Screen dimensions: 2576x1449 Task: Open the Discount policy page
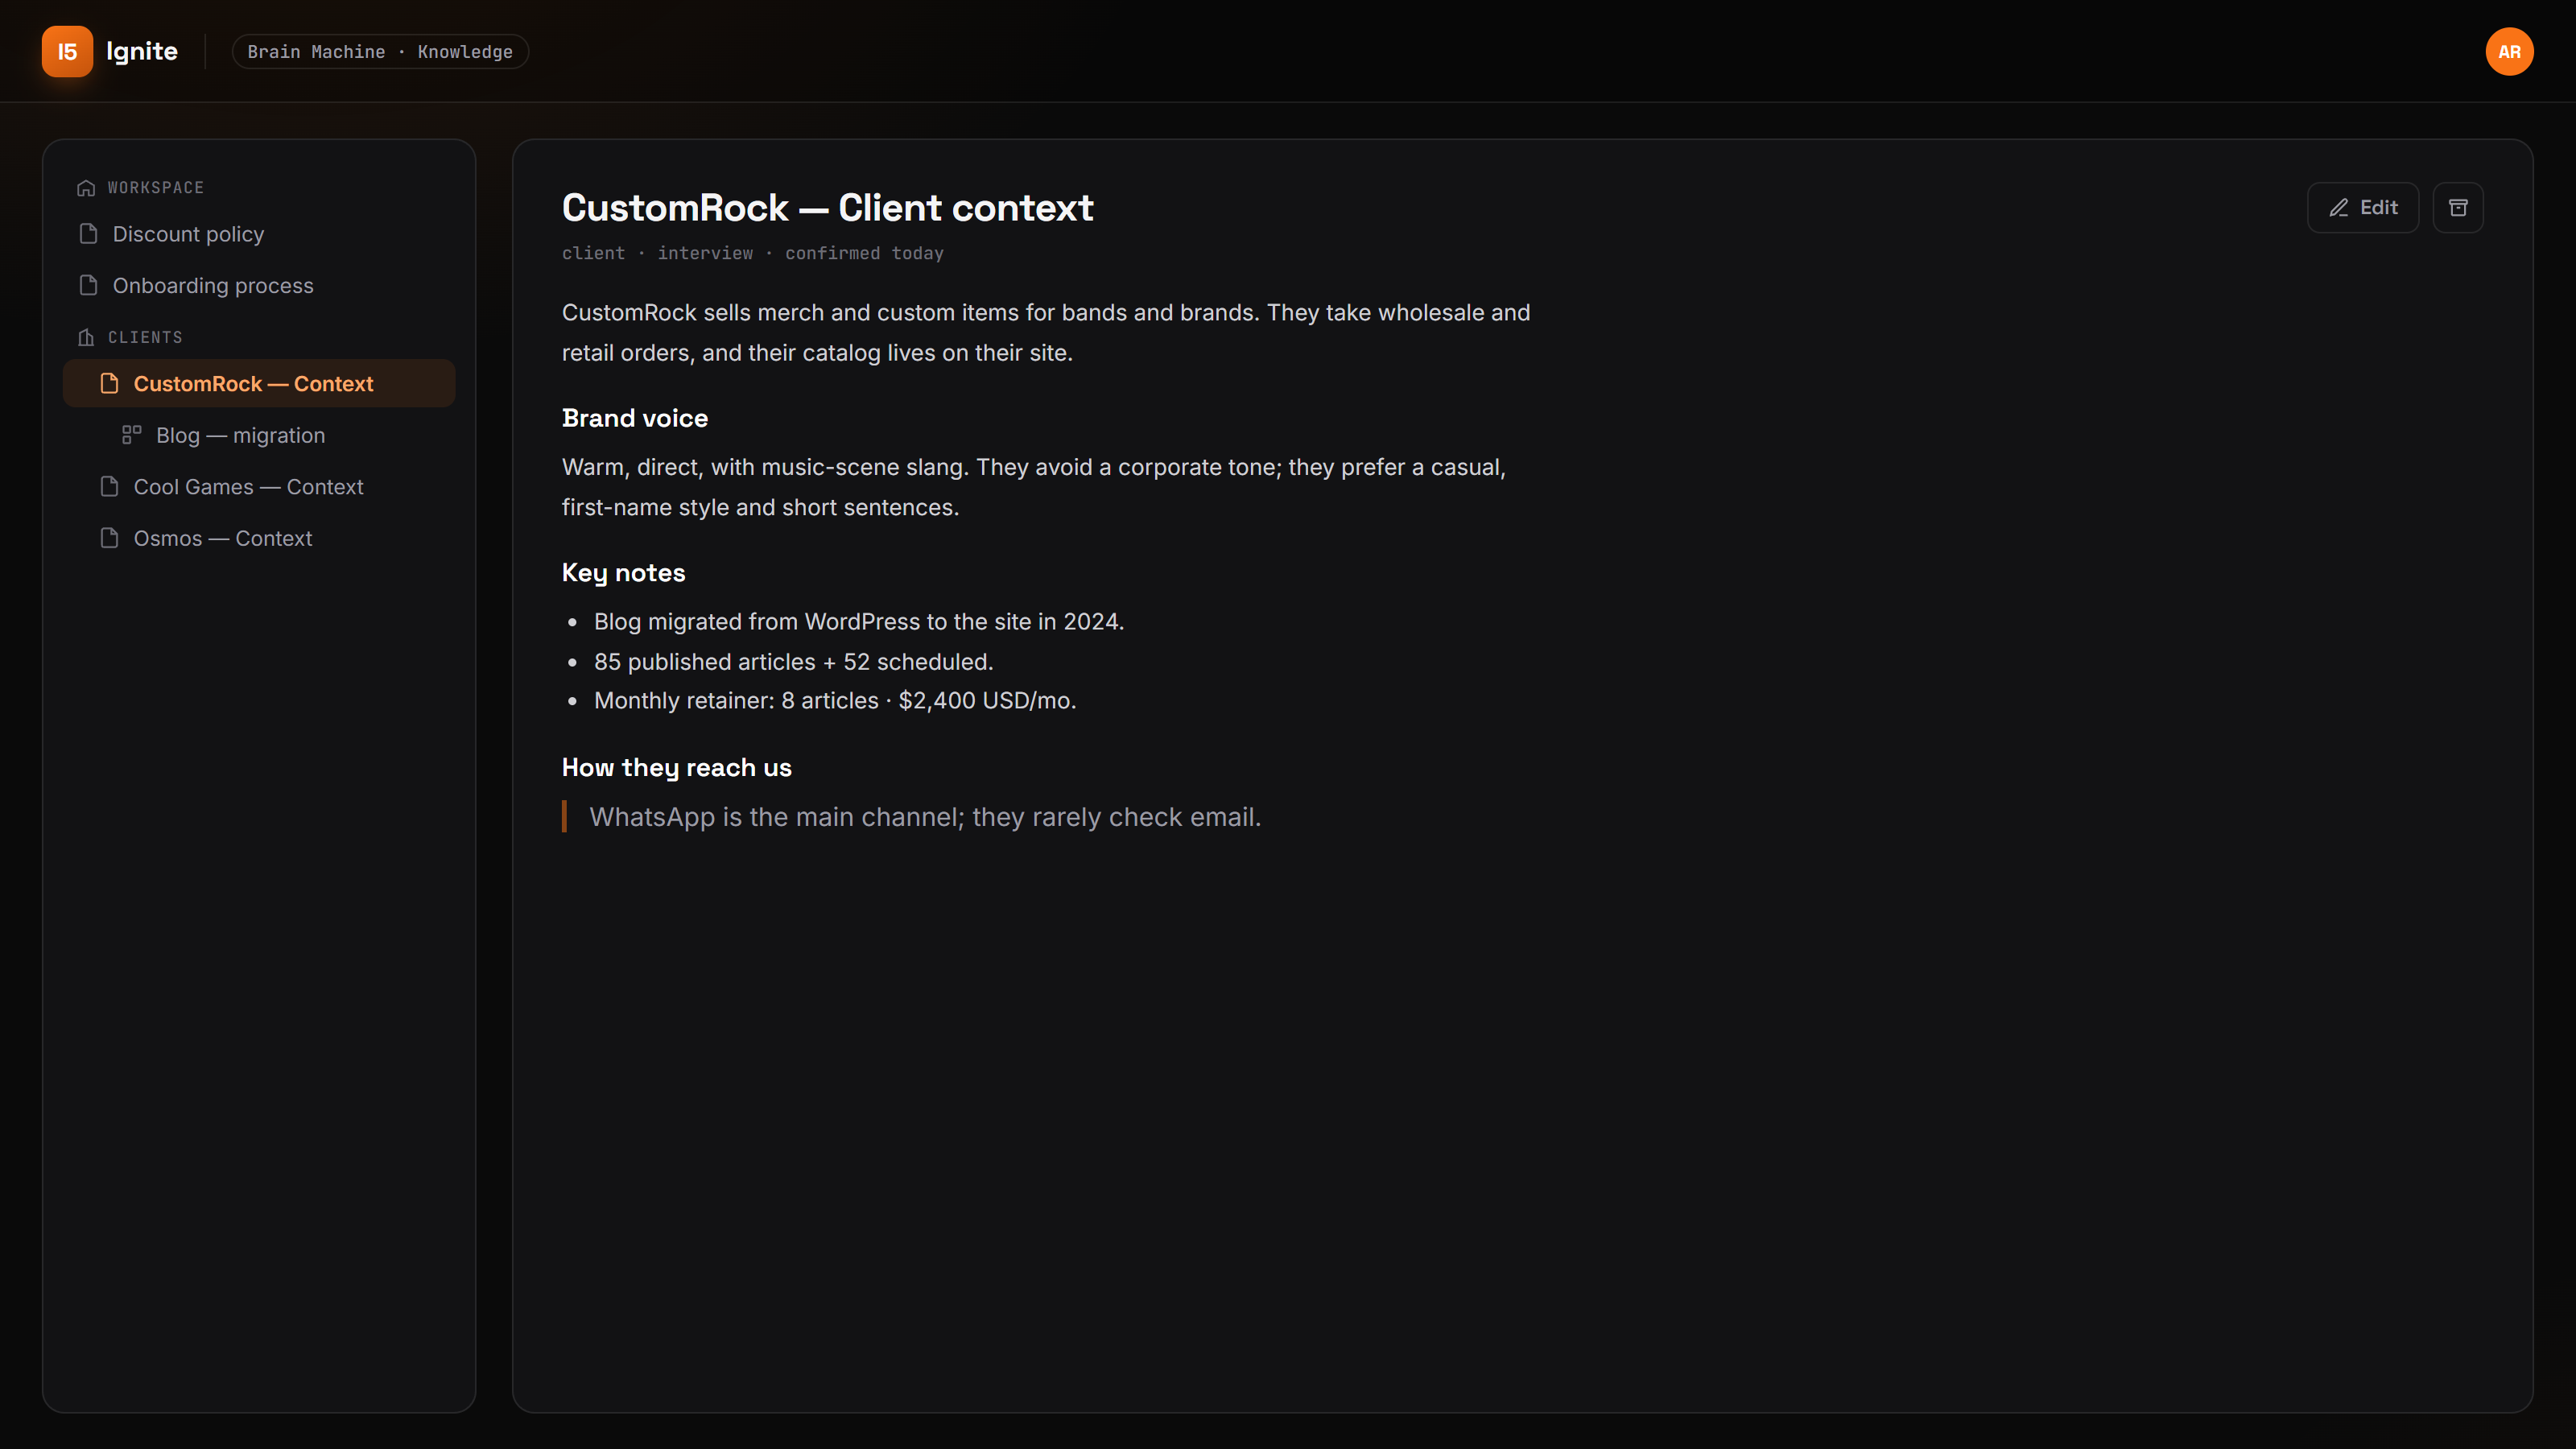click(x=259, y=233)
